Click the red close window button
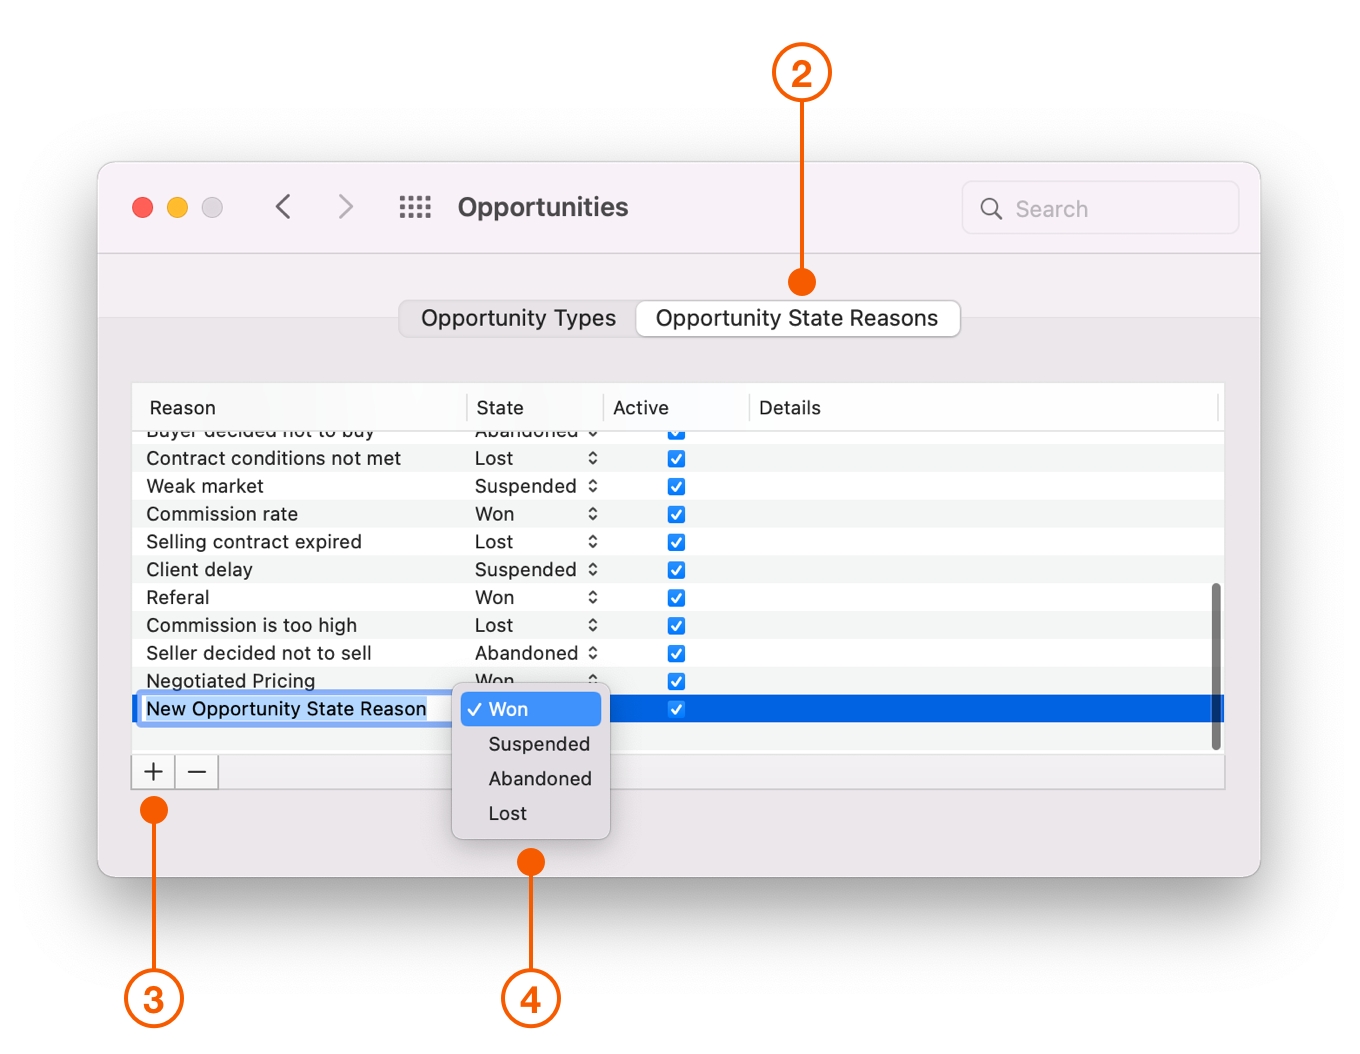This screenshot has height=1054, width=1360. pos(143,207)
